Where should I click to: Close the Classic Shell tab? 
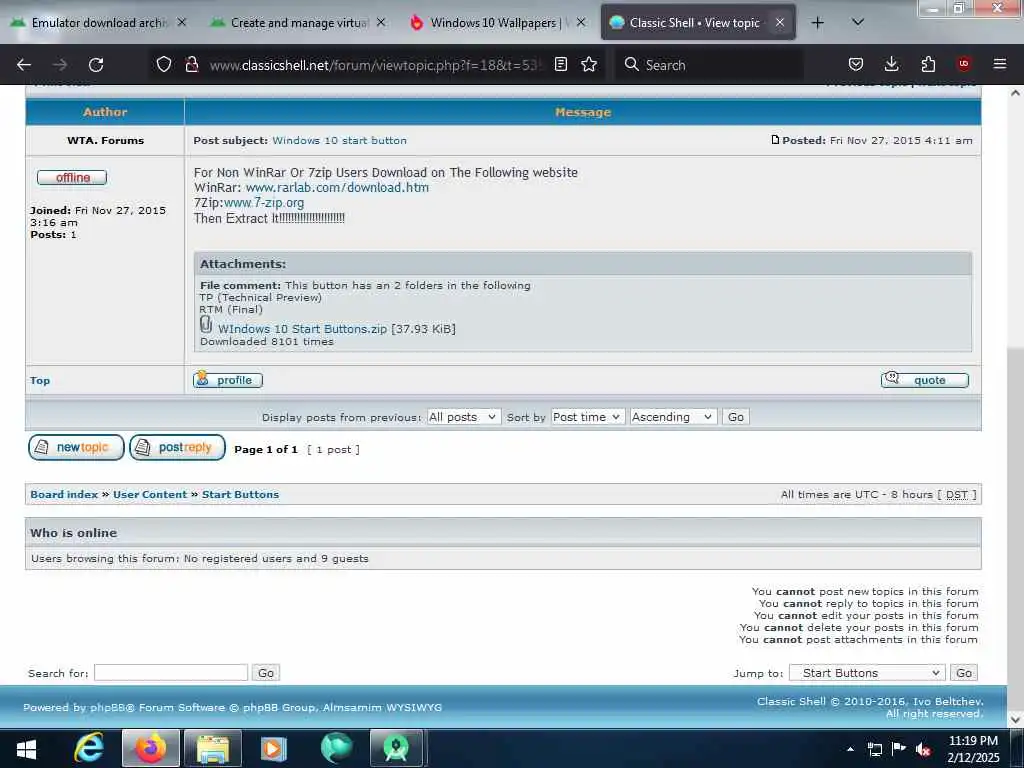pos(780,22)
